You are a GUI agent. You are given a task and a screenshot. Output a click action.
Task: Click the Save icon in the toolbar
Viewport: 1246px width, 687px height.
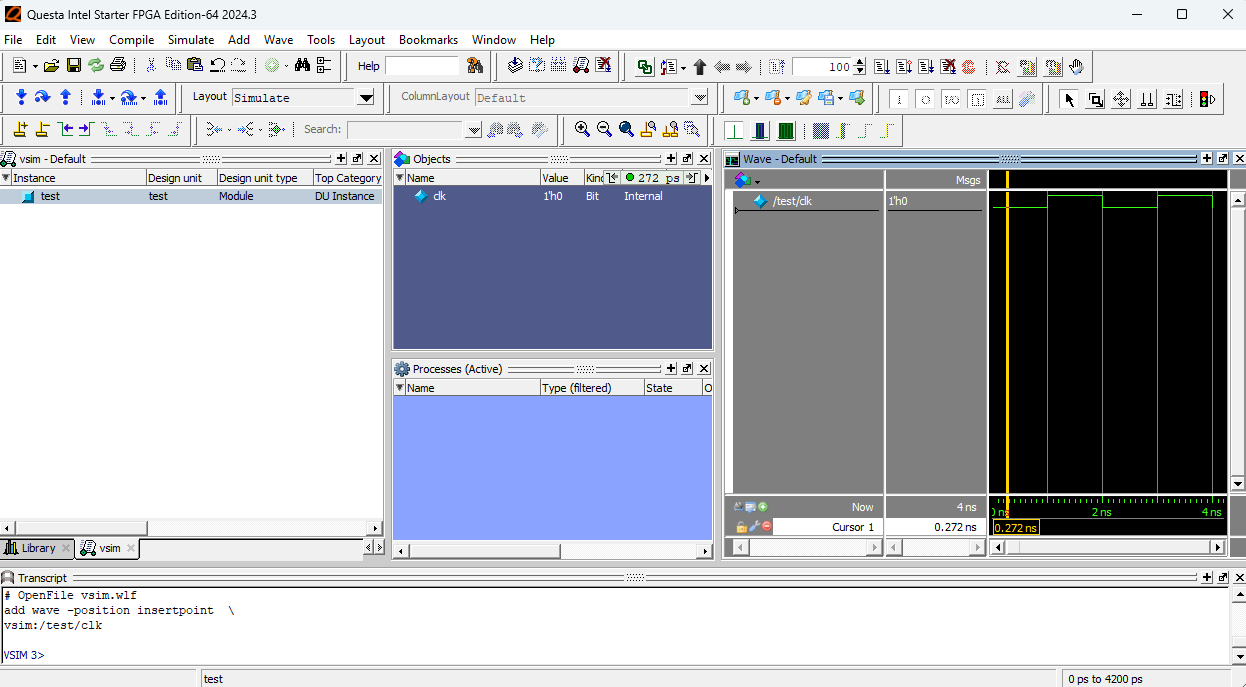pyautogui.click(x=73, y=66)
